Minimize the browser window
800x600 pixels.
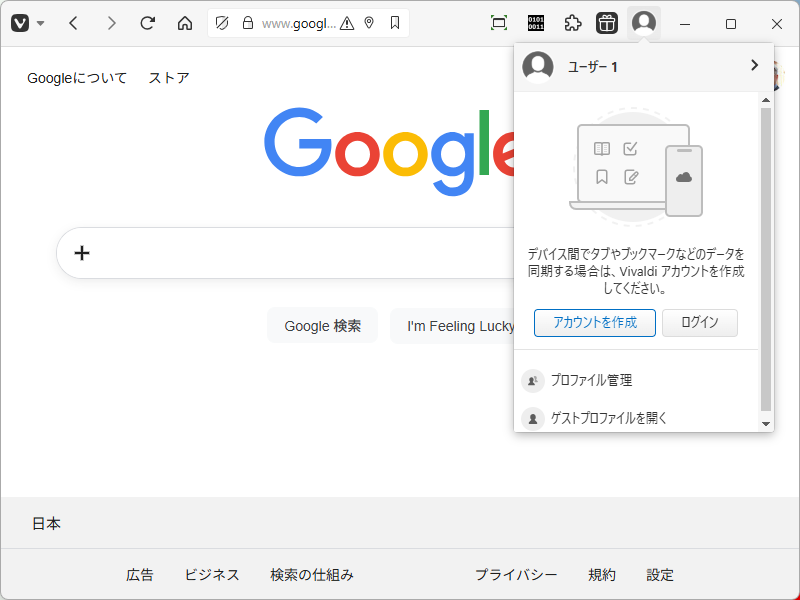click(x=685, y=24)
